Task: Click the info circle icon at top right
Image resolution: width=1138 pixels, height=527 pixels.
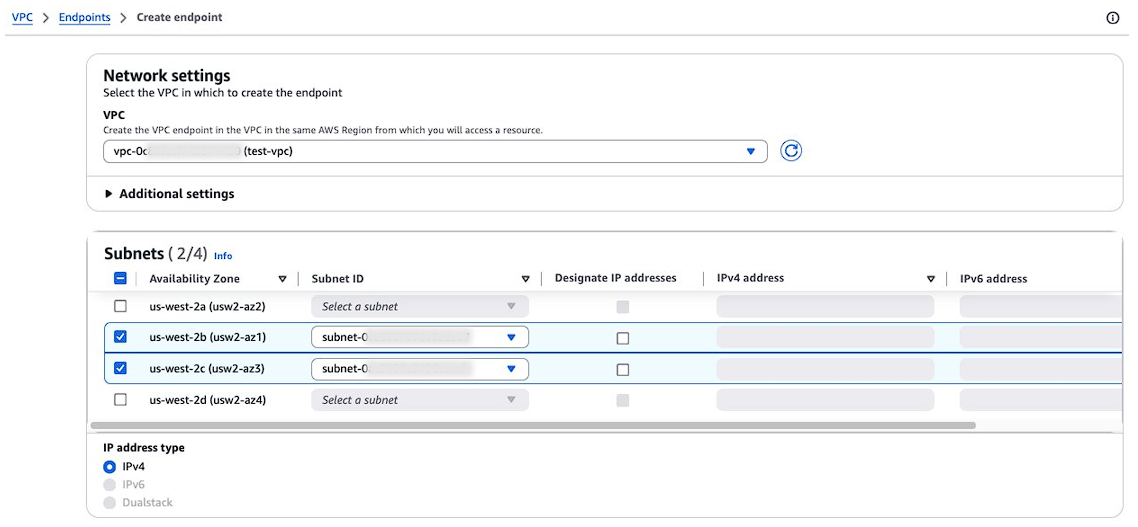Action: point(1113,18)
